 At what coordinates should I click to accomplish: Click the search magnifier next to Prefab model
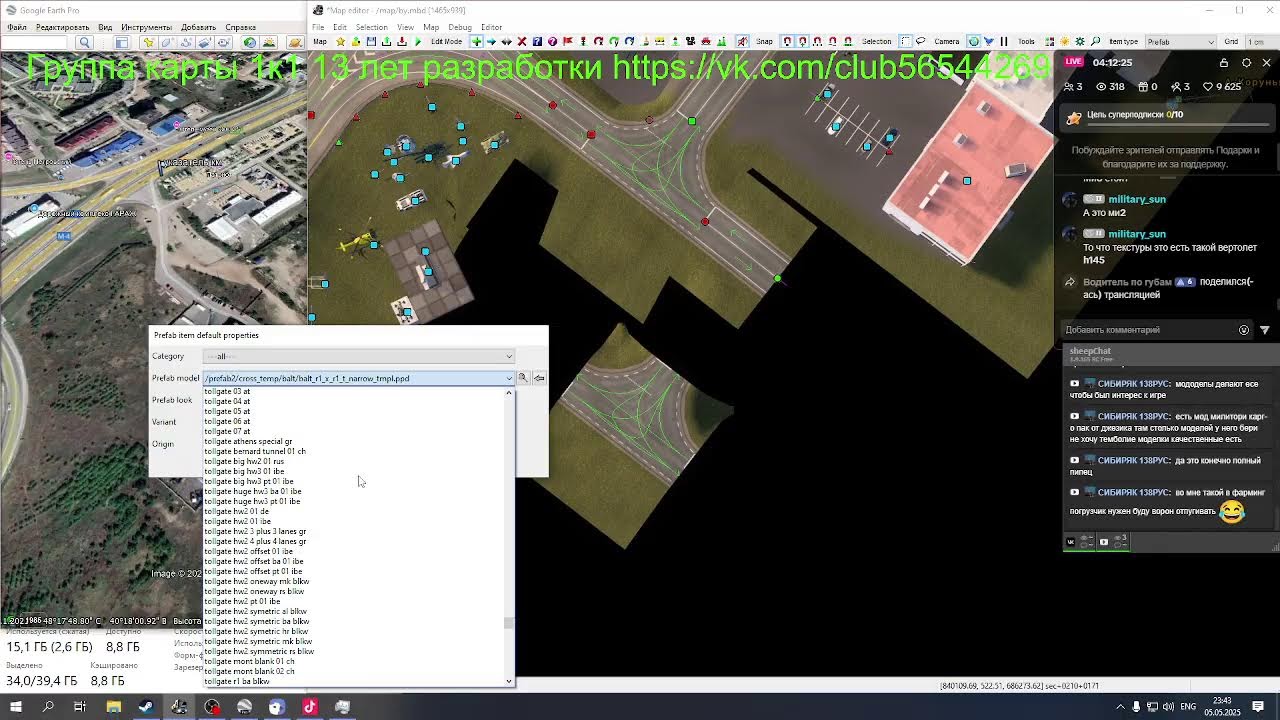[522, 378]
